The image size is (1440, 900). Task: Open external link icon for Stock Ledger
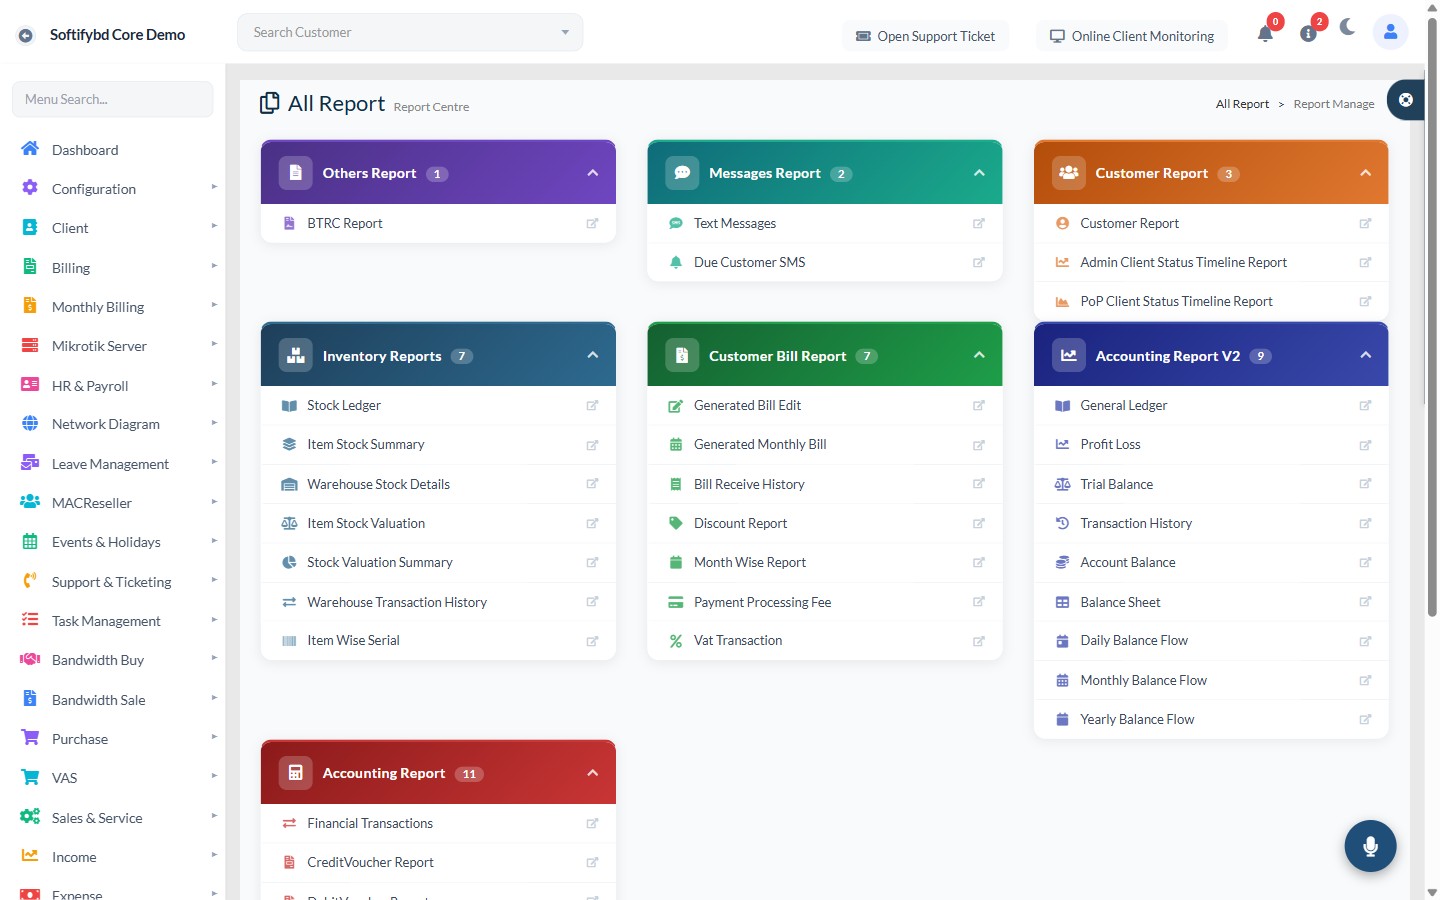592,406
